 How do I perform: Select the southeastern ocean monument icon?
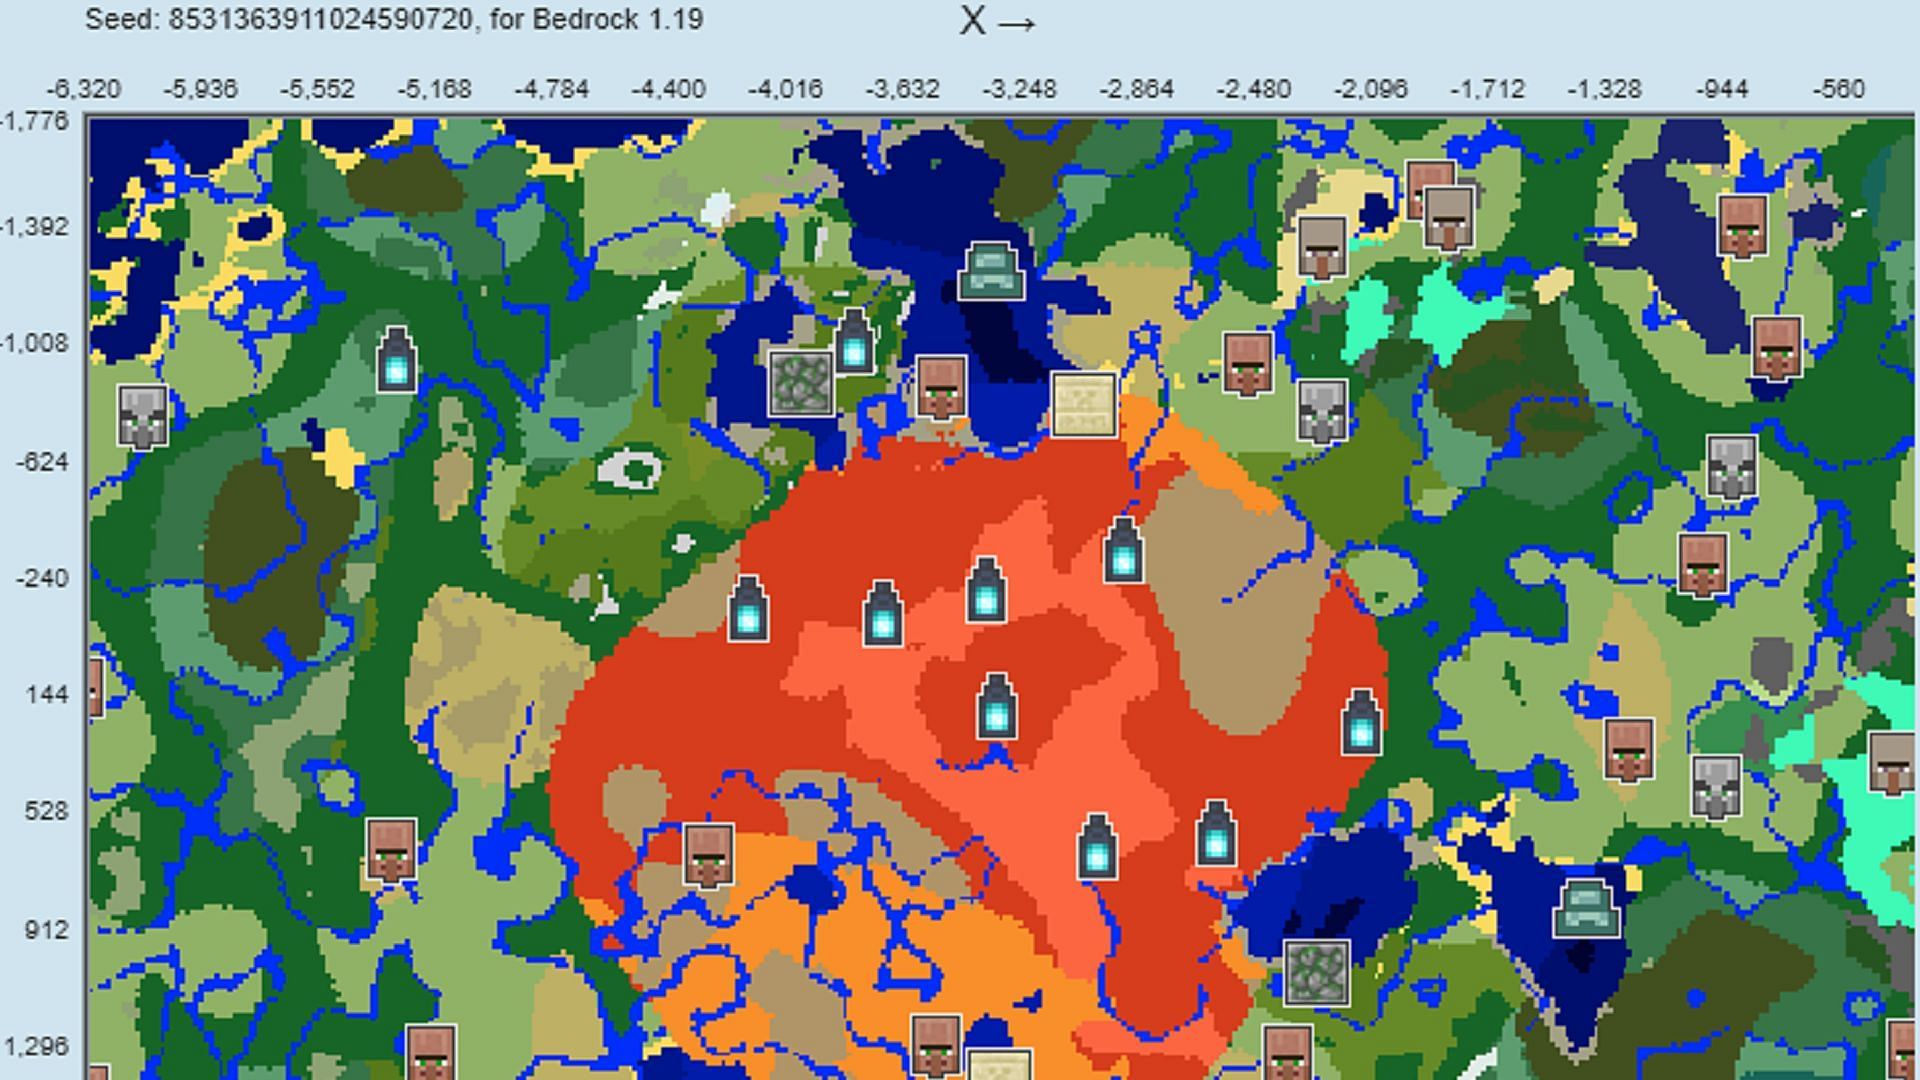click(x=1586, y=908)
